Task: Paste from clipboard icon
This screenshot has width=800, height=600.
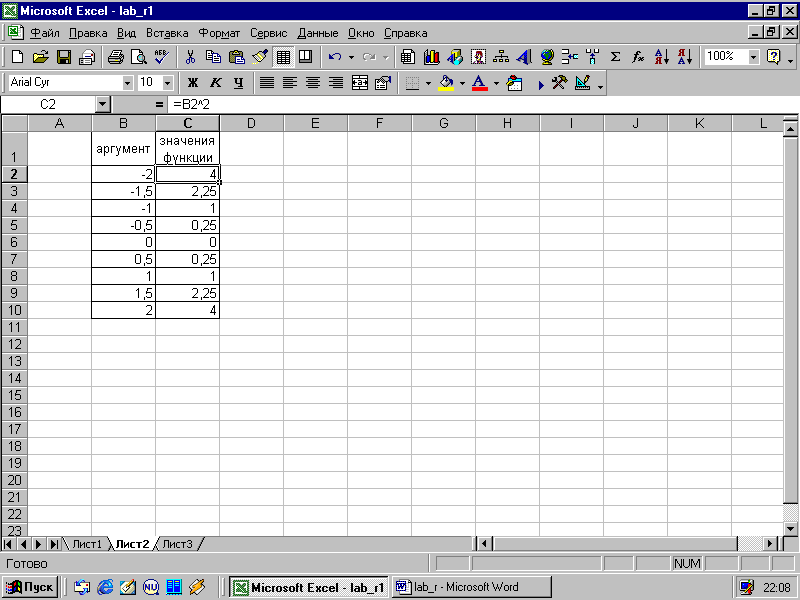Action: [x=237, y=57]
